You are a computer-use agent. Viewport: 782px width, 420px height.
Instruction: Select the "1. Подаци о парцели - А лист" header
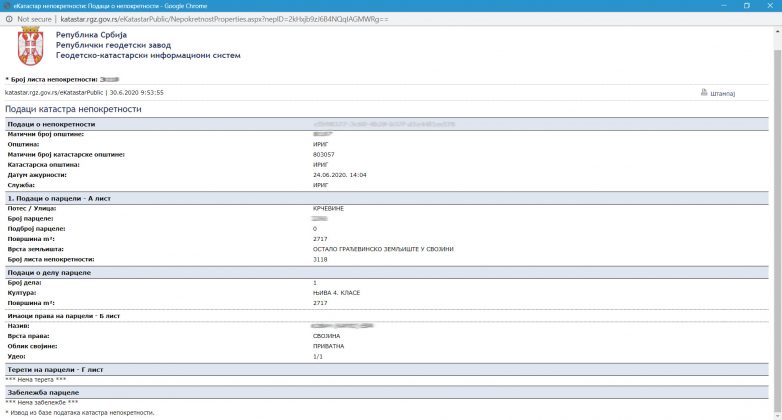click(x=56, y=198)
